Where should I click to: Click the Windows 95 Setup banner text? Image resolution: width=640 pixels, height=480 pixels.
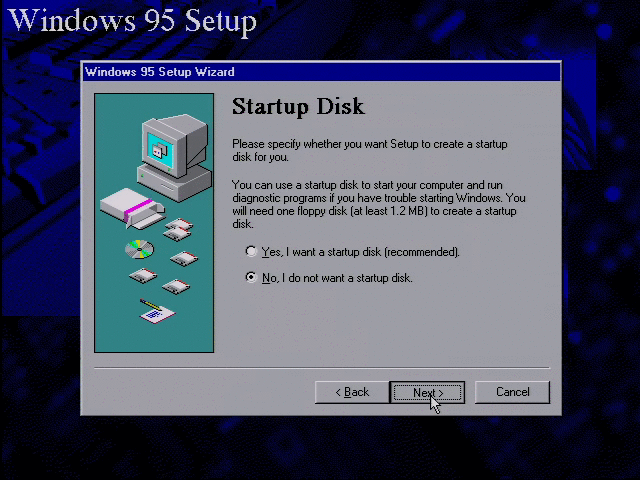pos(132,20)
